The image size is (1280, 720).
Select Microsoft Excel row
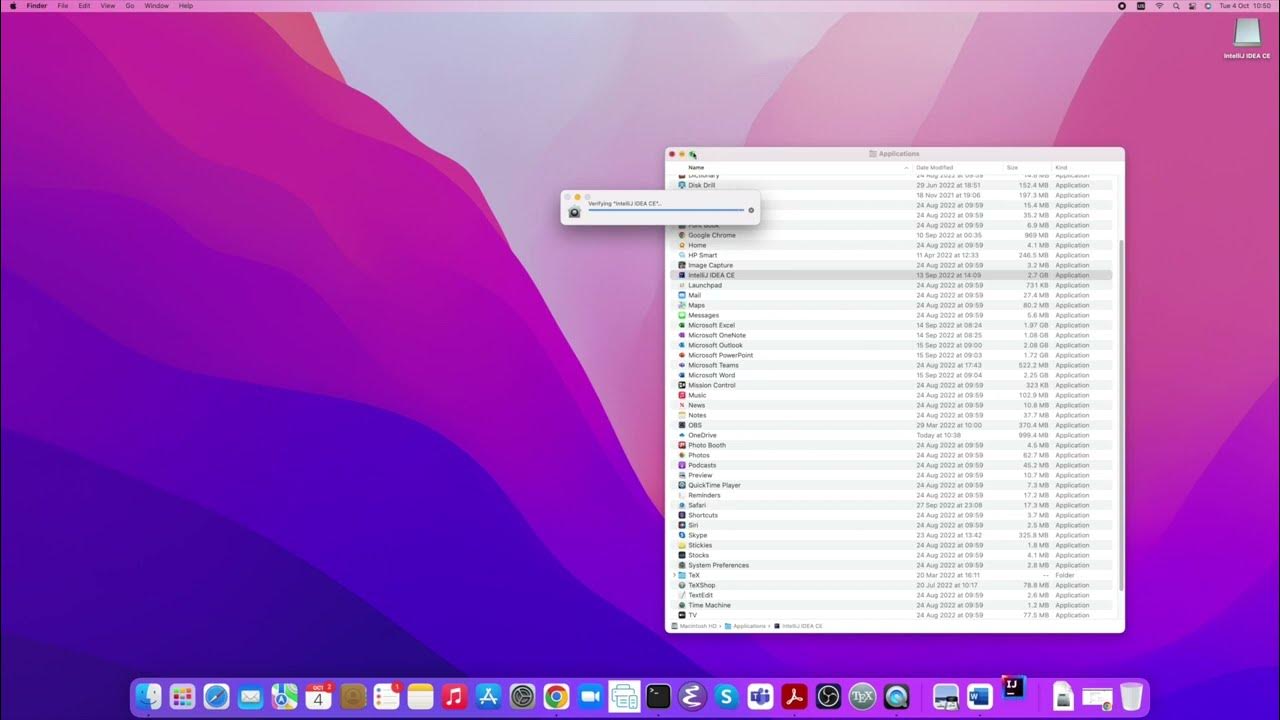coord(891,325)
